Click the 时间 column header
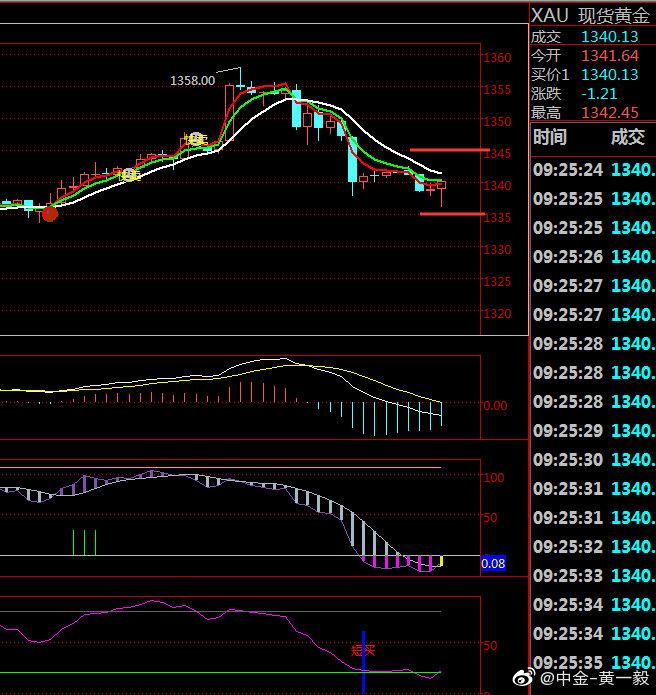The image size is (656, 695). (x=549, y=137)
